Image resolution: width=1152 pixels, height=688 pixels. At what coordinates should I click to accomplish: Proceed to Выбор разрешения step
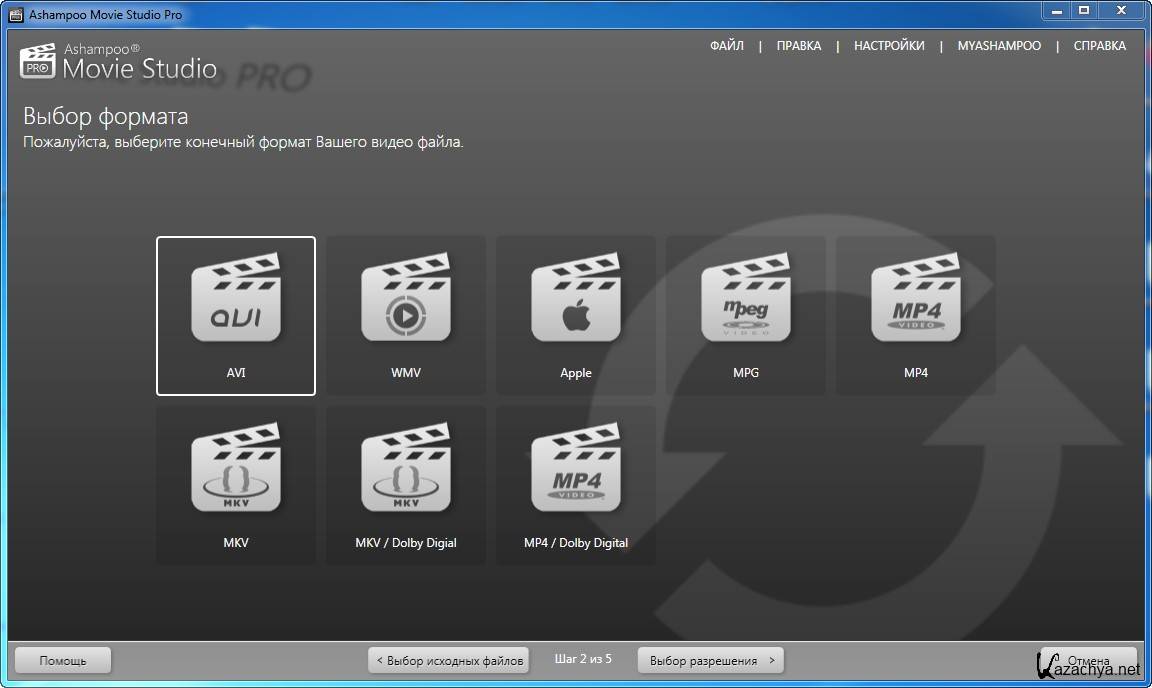tap(710, 661)
